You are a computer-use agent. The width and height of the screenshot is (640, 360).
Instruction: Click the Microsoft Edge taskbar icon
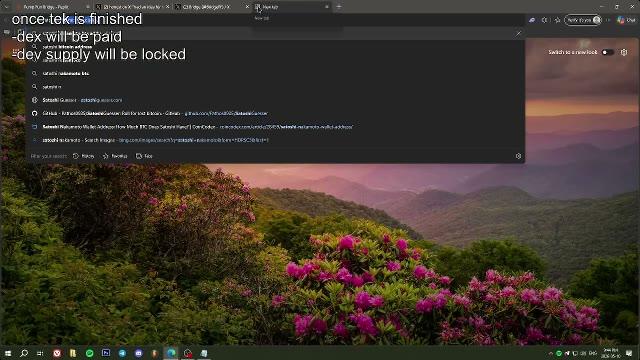(171, 353)
